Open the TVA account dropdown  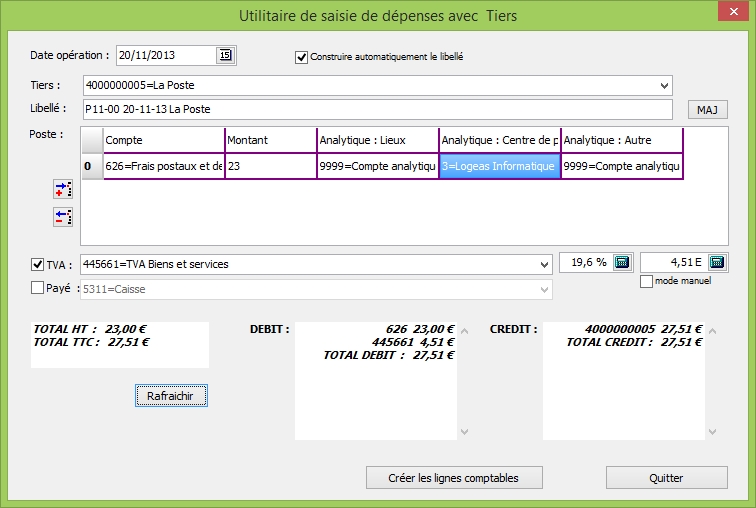(544, 264)
